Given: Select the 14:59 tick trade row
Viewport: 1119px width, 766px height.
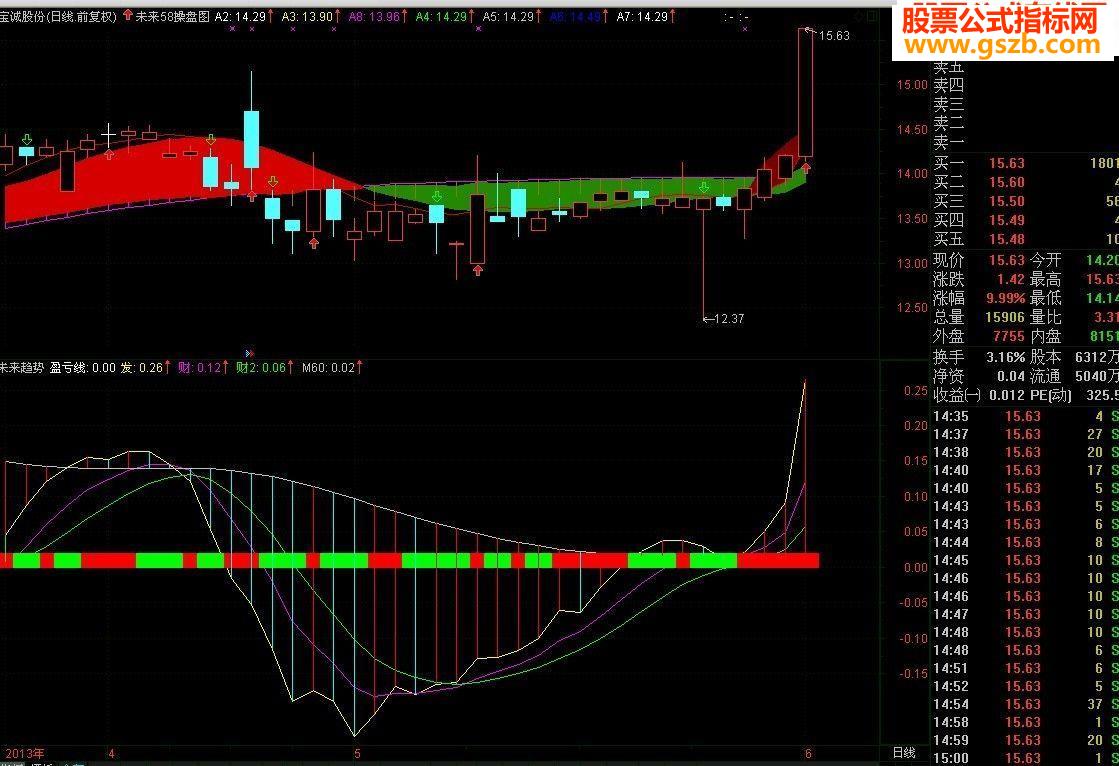Looking at the screenshot, I should tap(1026, 740).
